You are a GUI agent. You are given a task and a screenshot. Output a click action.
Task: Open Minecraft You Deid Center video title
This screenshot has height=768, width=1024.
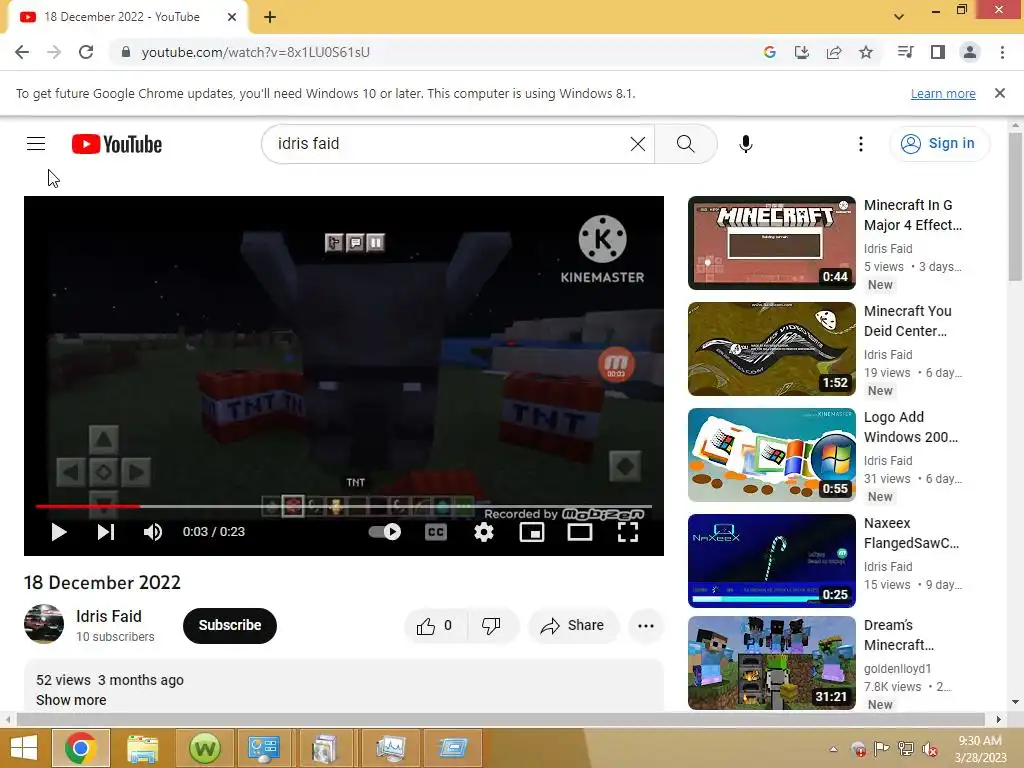click(x=908, y=321)
